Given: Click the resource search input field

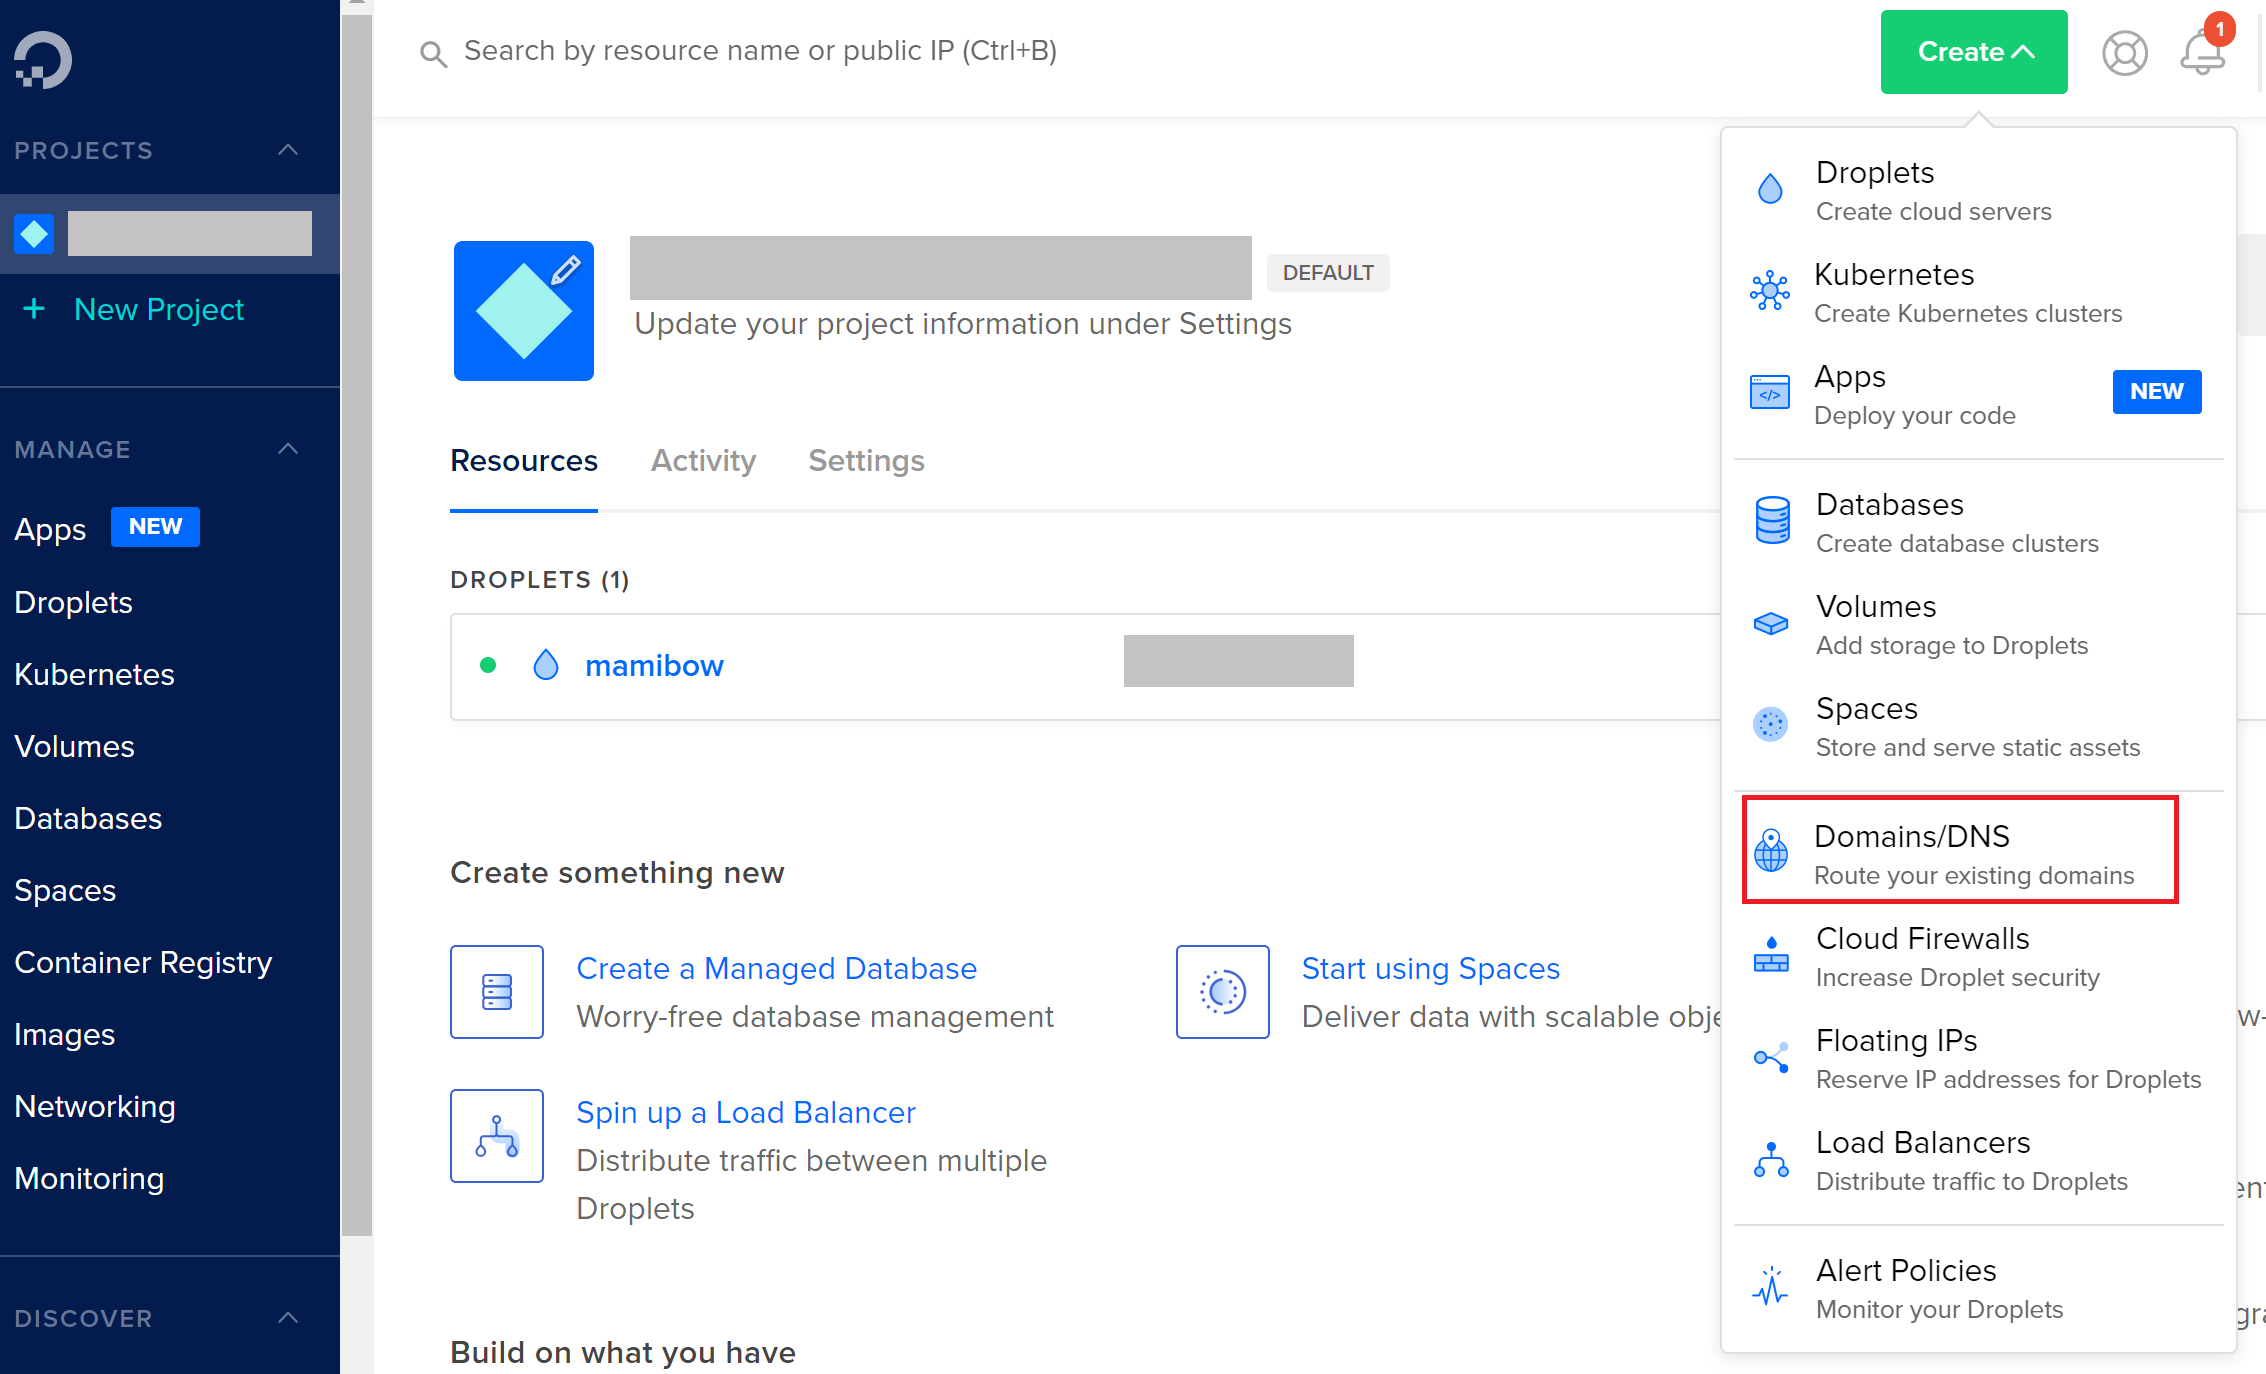Looking at the screenshot, I should click(760, 51).
